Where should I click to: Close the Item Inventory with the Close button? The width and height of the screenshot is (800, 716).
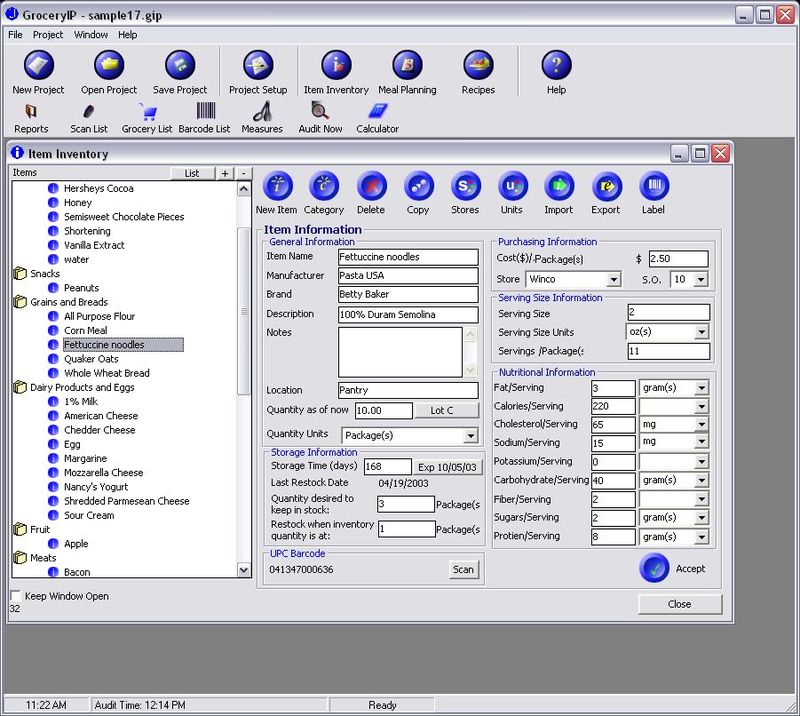(x=680, y=604)
